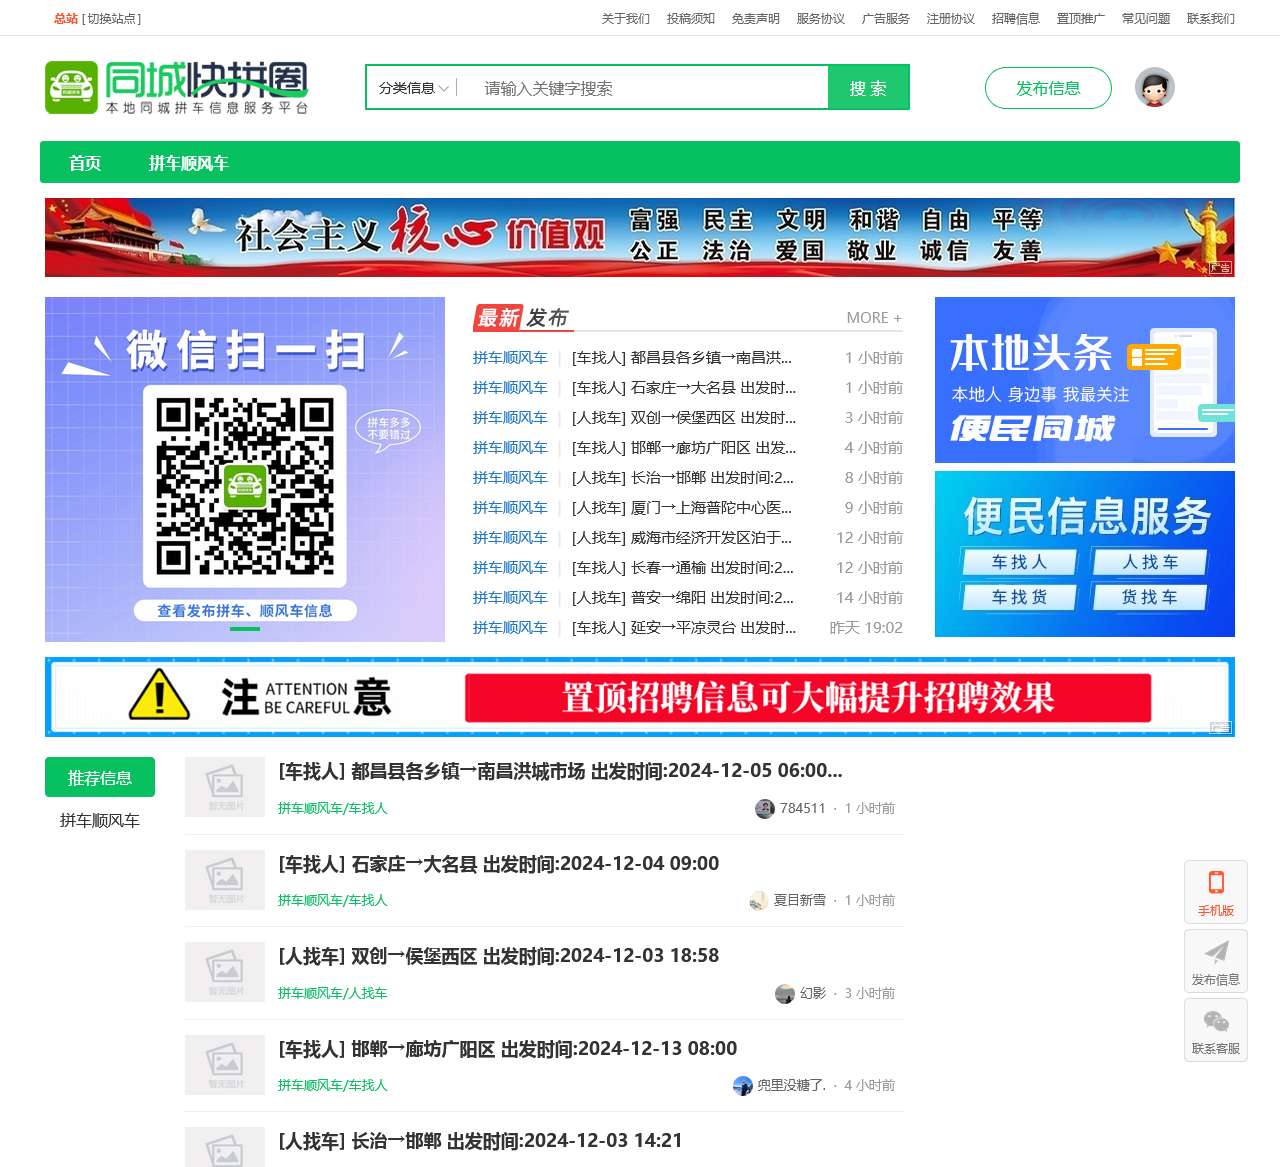The image size is (1280, 1167).
Task: Expand the 分类信息 search category dropdown
Action: click(413, 88)
